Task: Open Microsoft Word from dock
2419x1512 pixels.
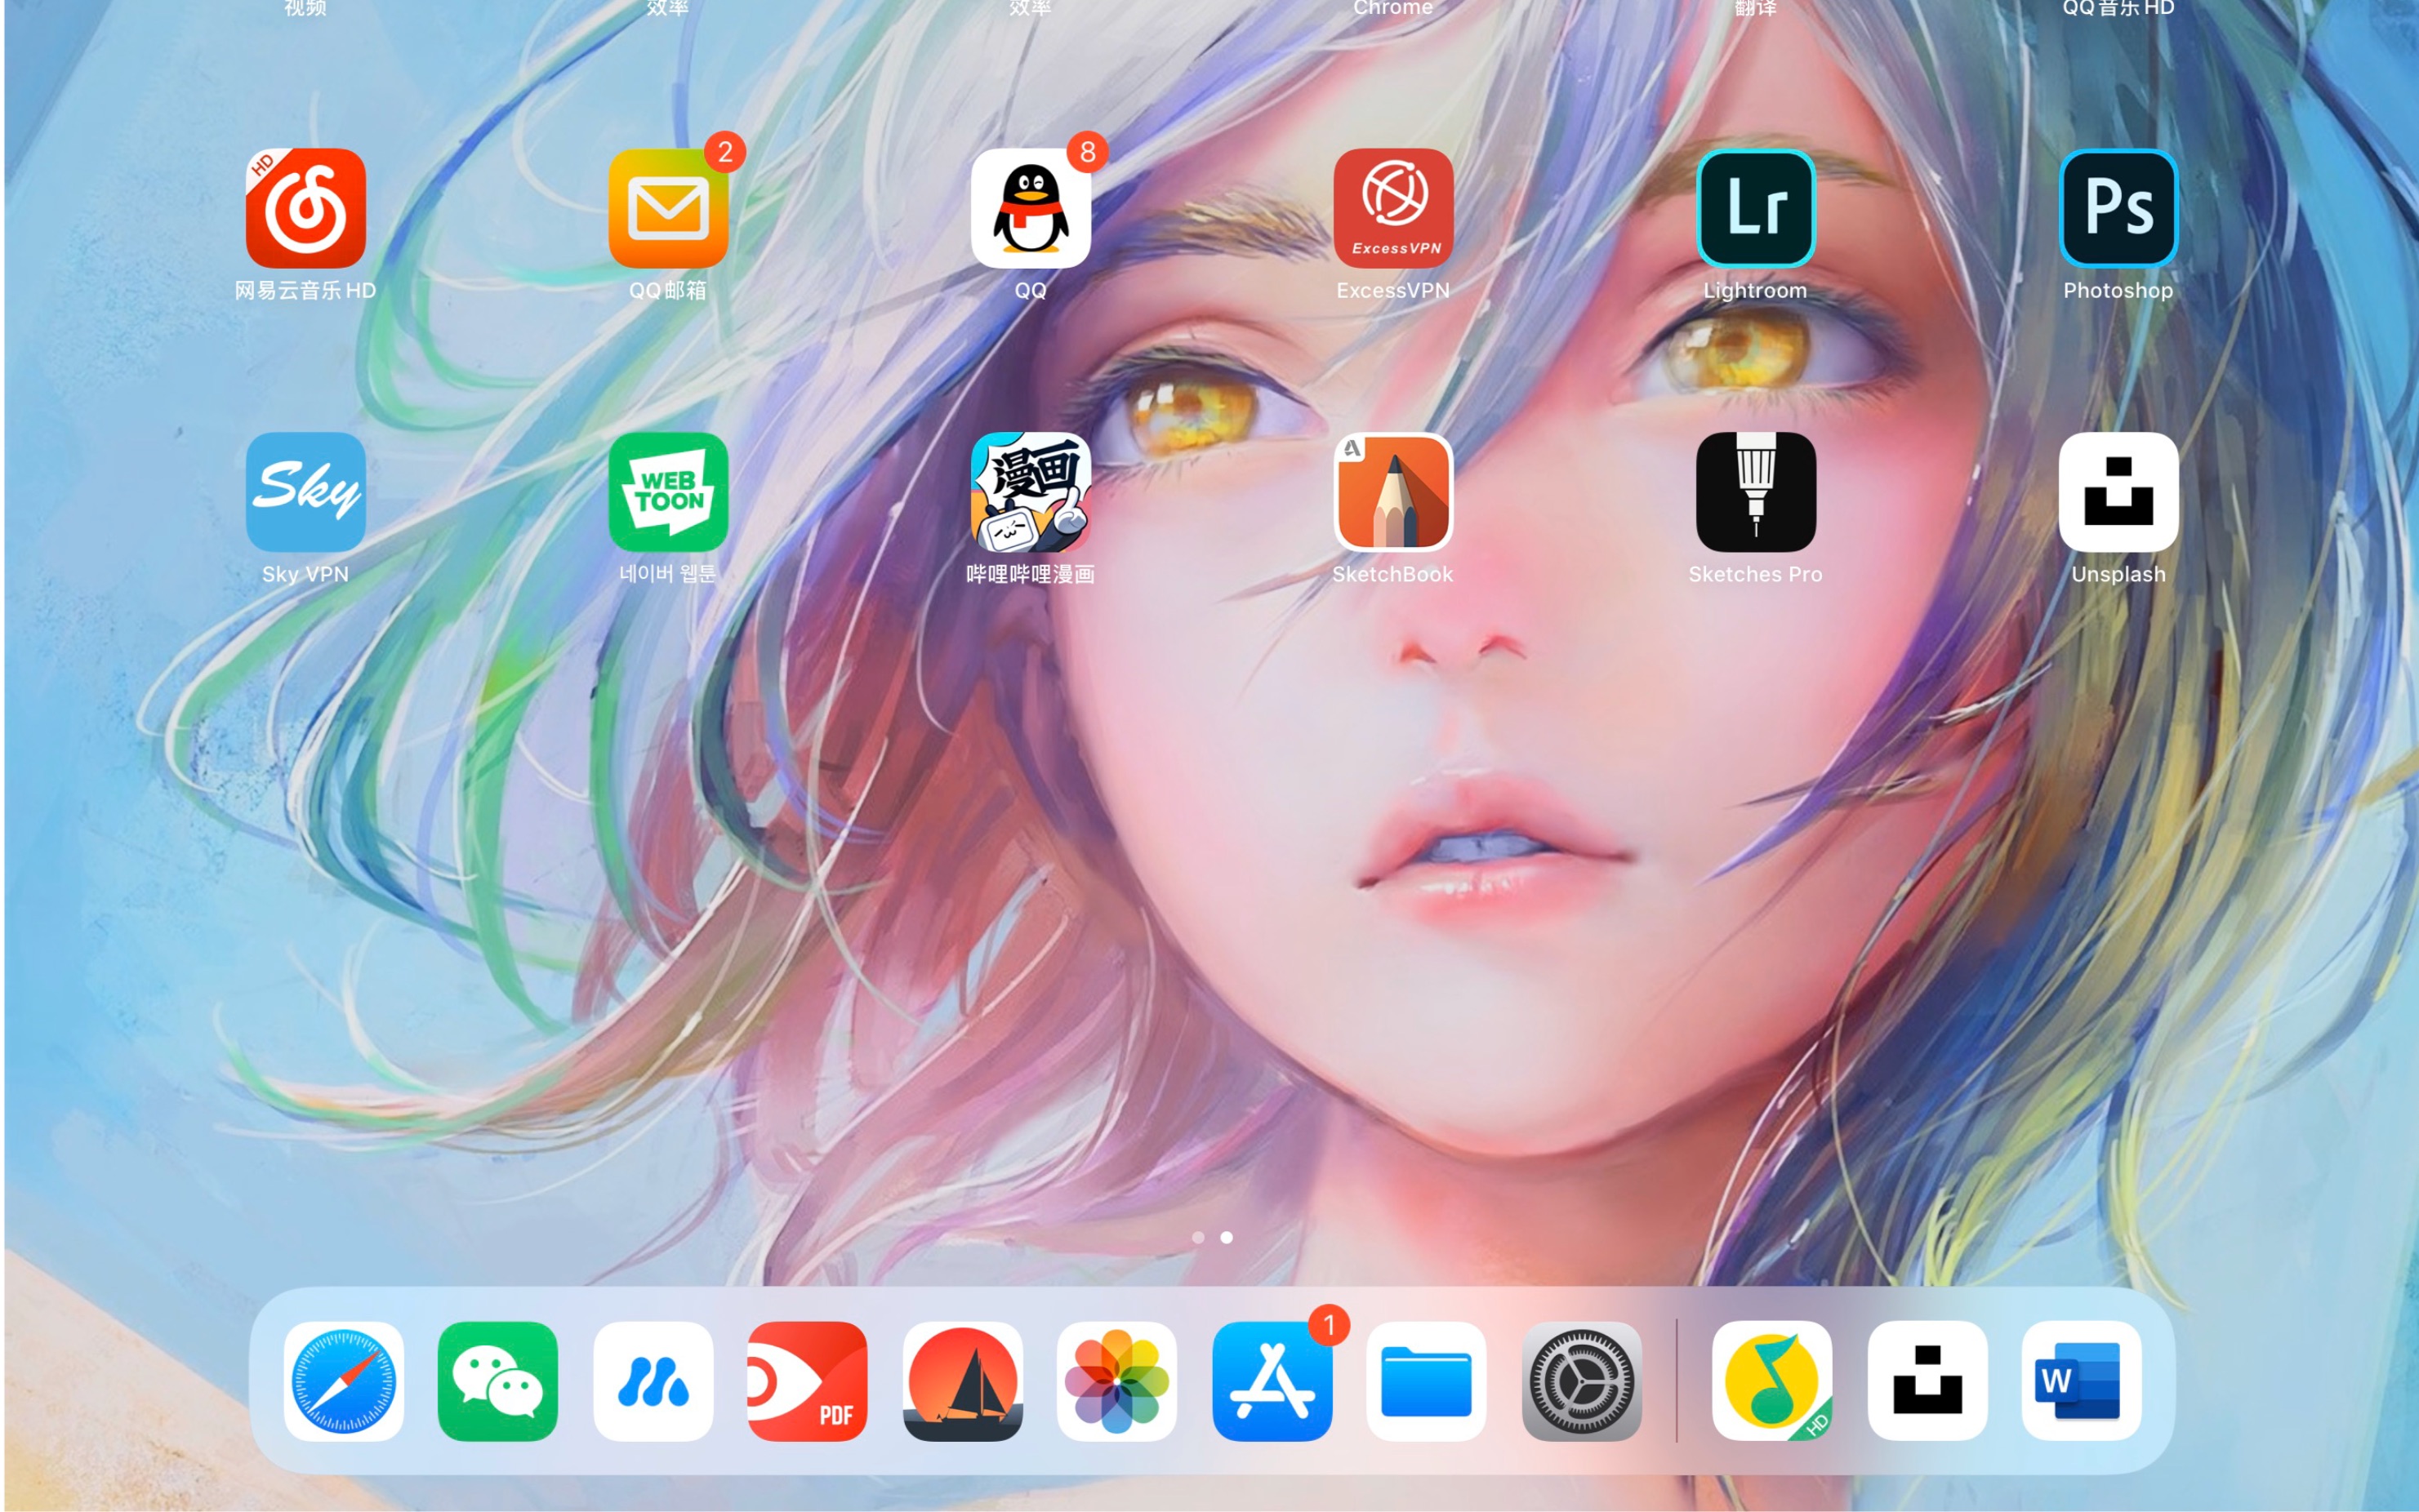Action: [x=2081, y=1381]
